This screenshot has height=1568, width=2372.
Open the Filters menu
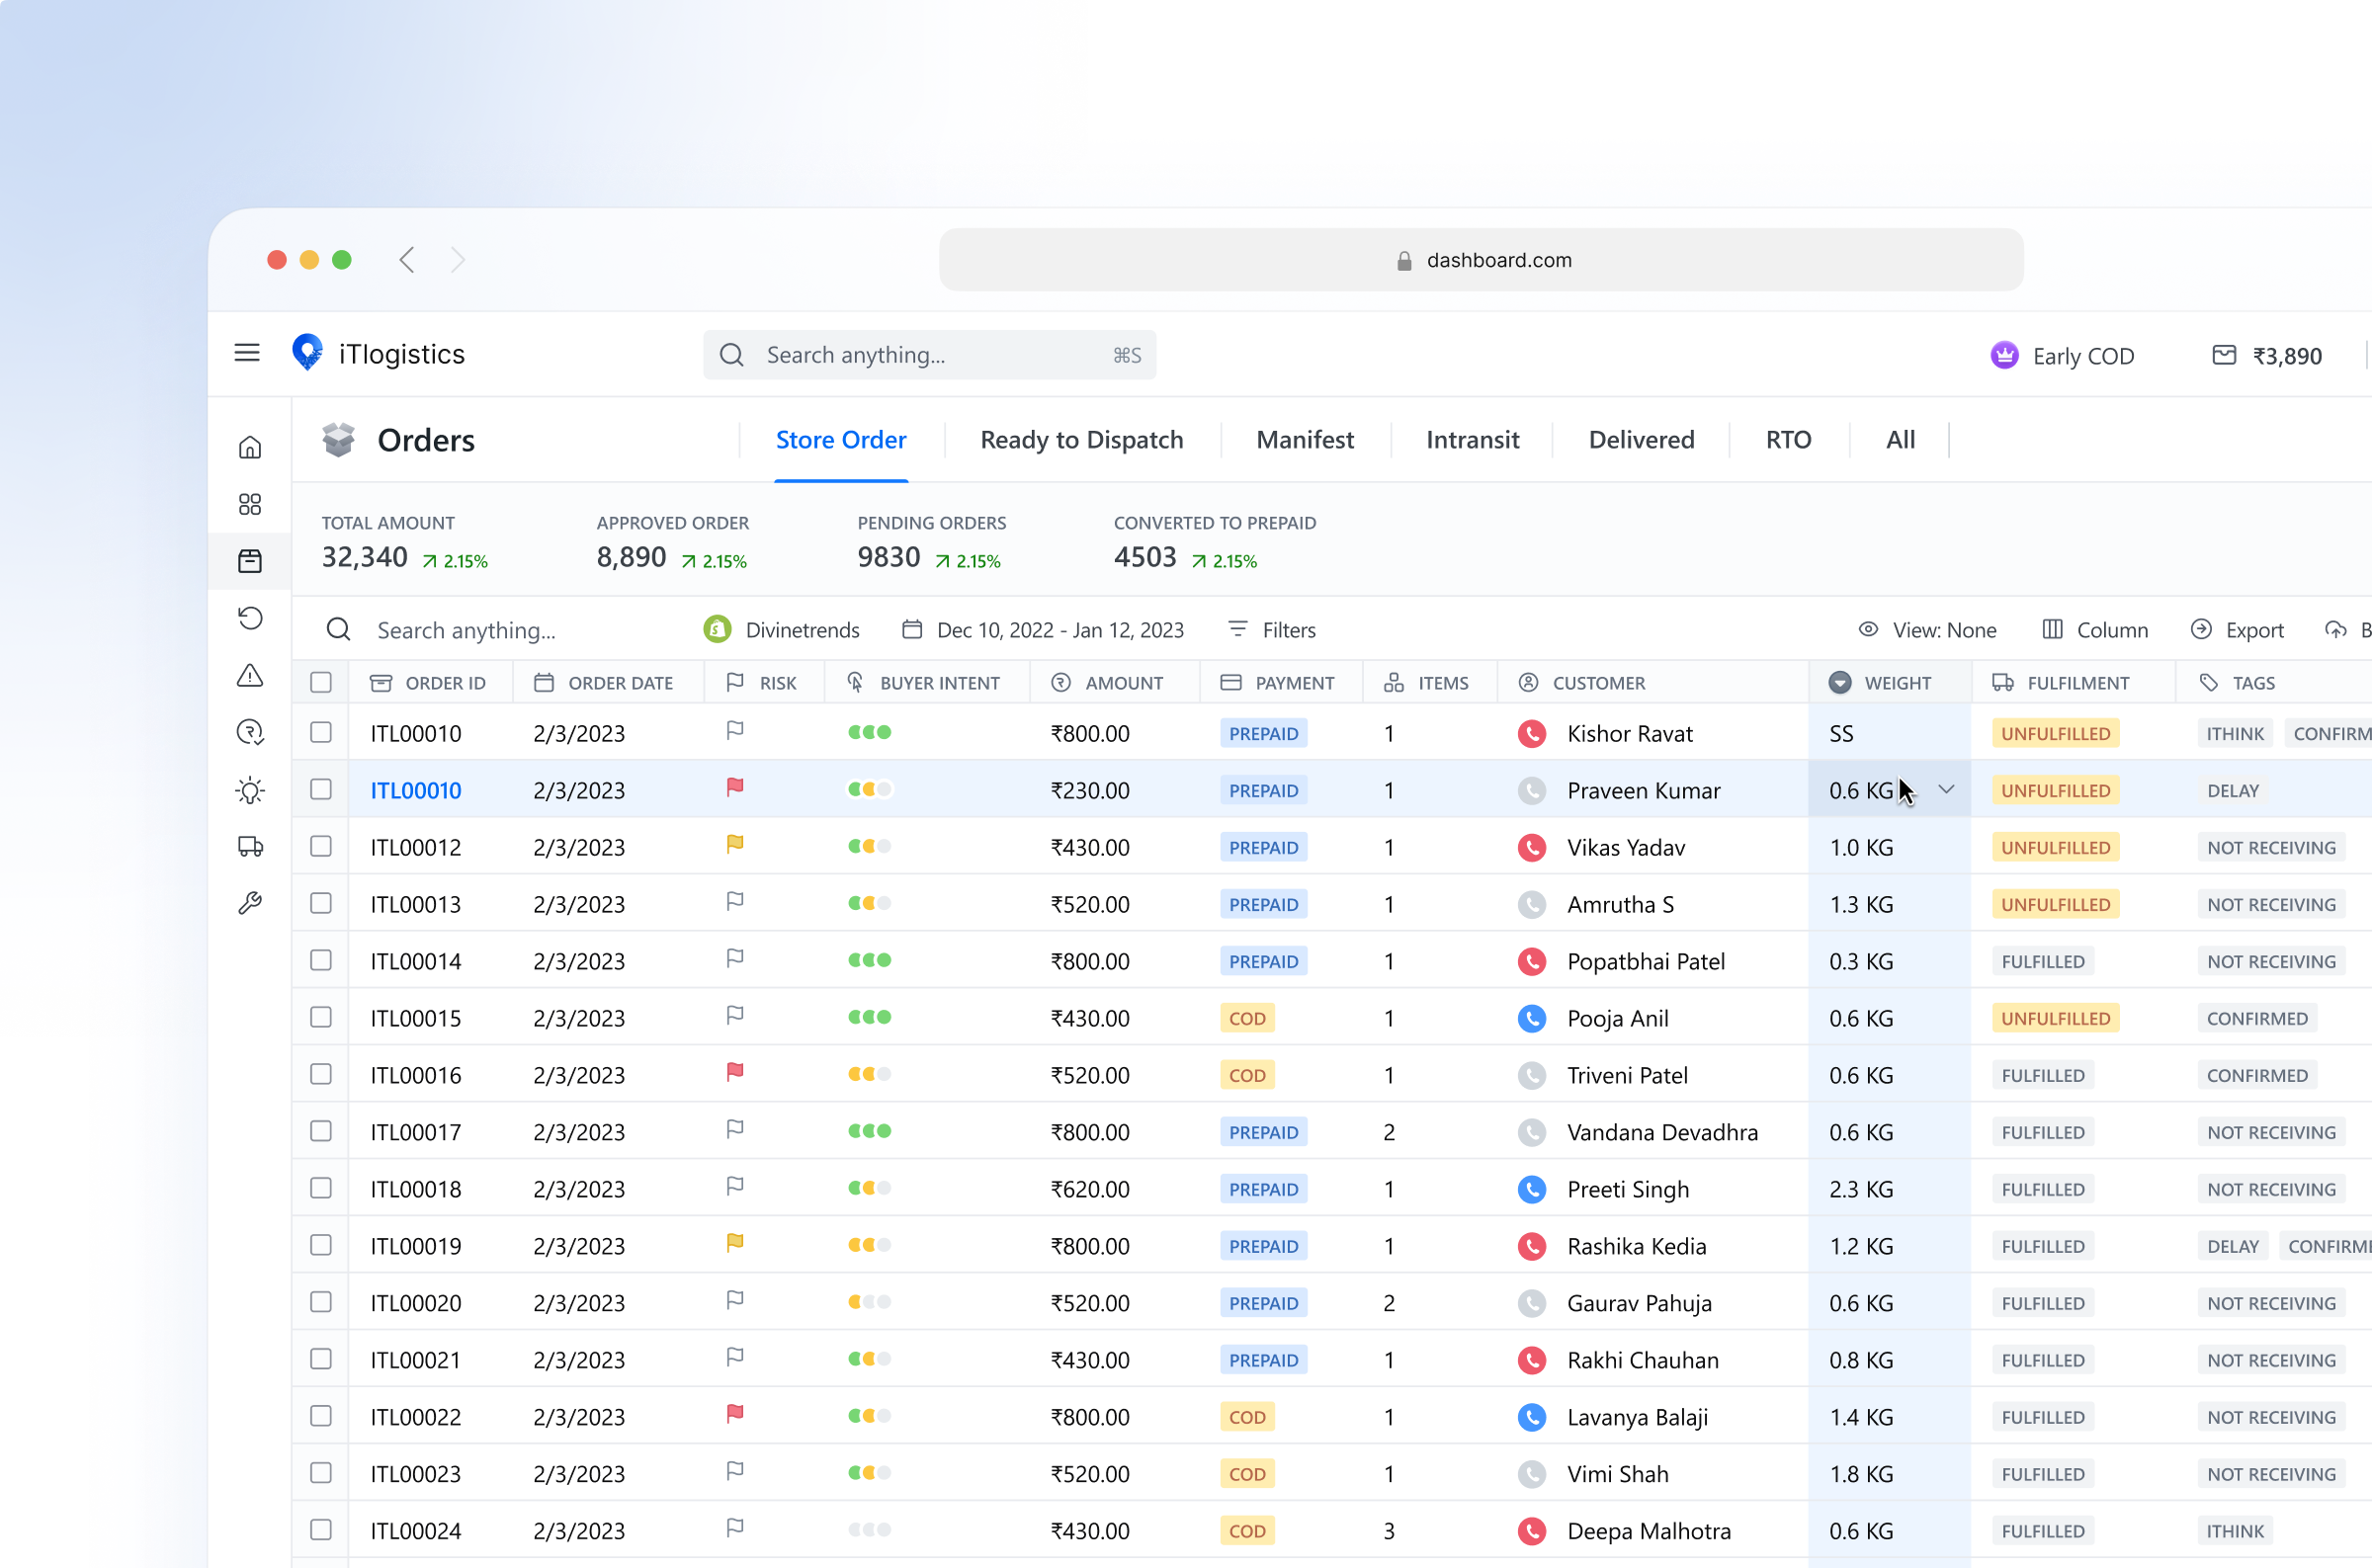[1271, 630]
